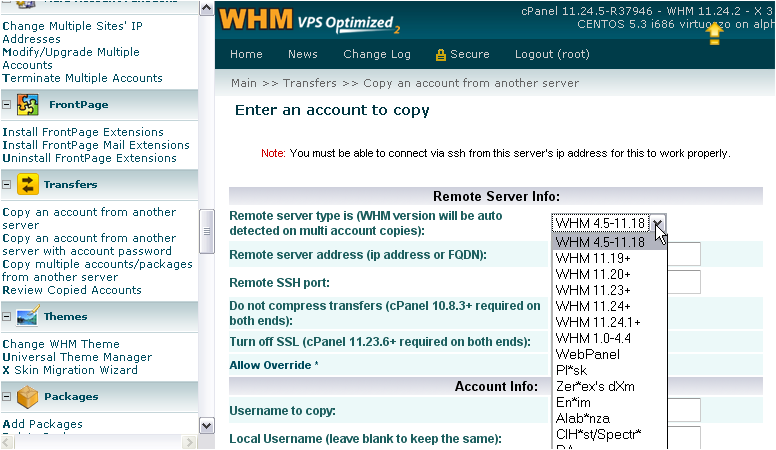
Task: Open Copy an account with account password
Action: tap(89, 245)
